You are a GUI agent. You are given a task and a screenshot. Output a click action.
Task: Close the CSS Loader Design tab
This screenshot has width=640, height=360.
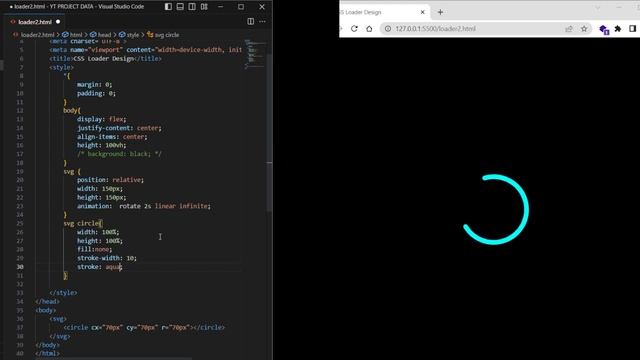[422, 12]
